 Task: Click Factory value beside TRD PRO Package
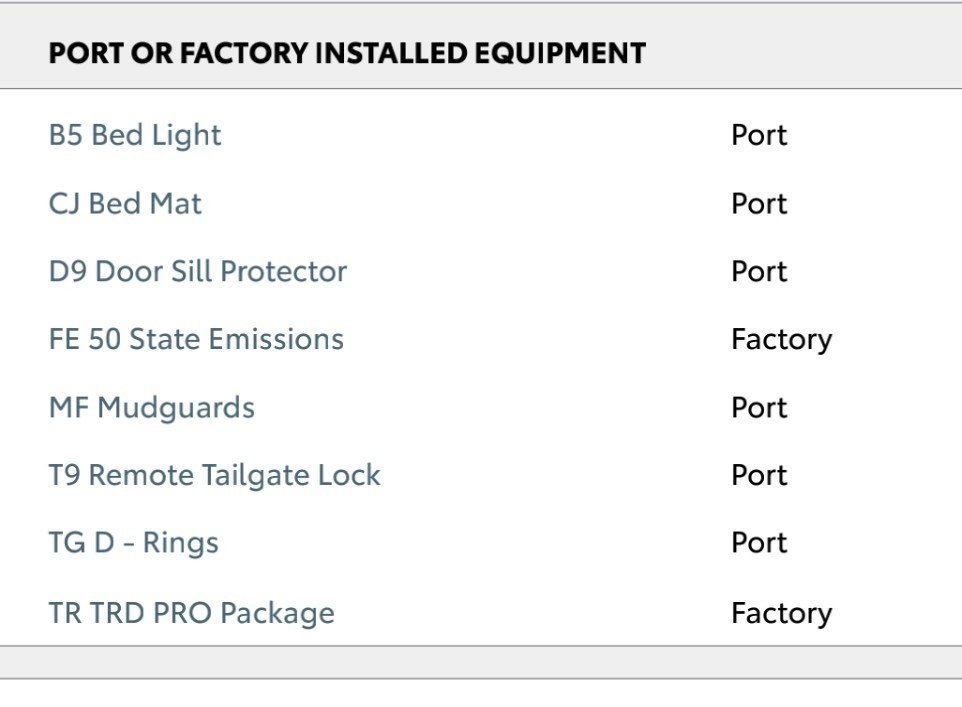(782, 613)
